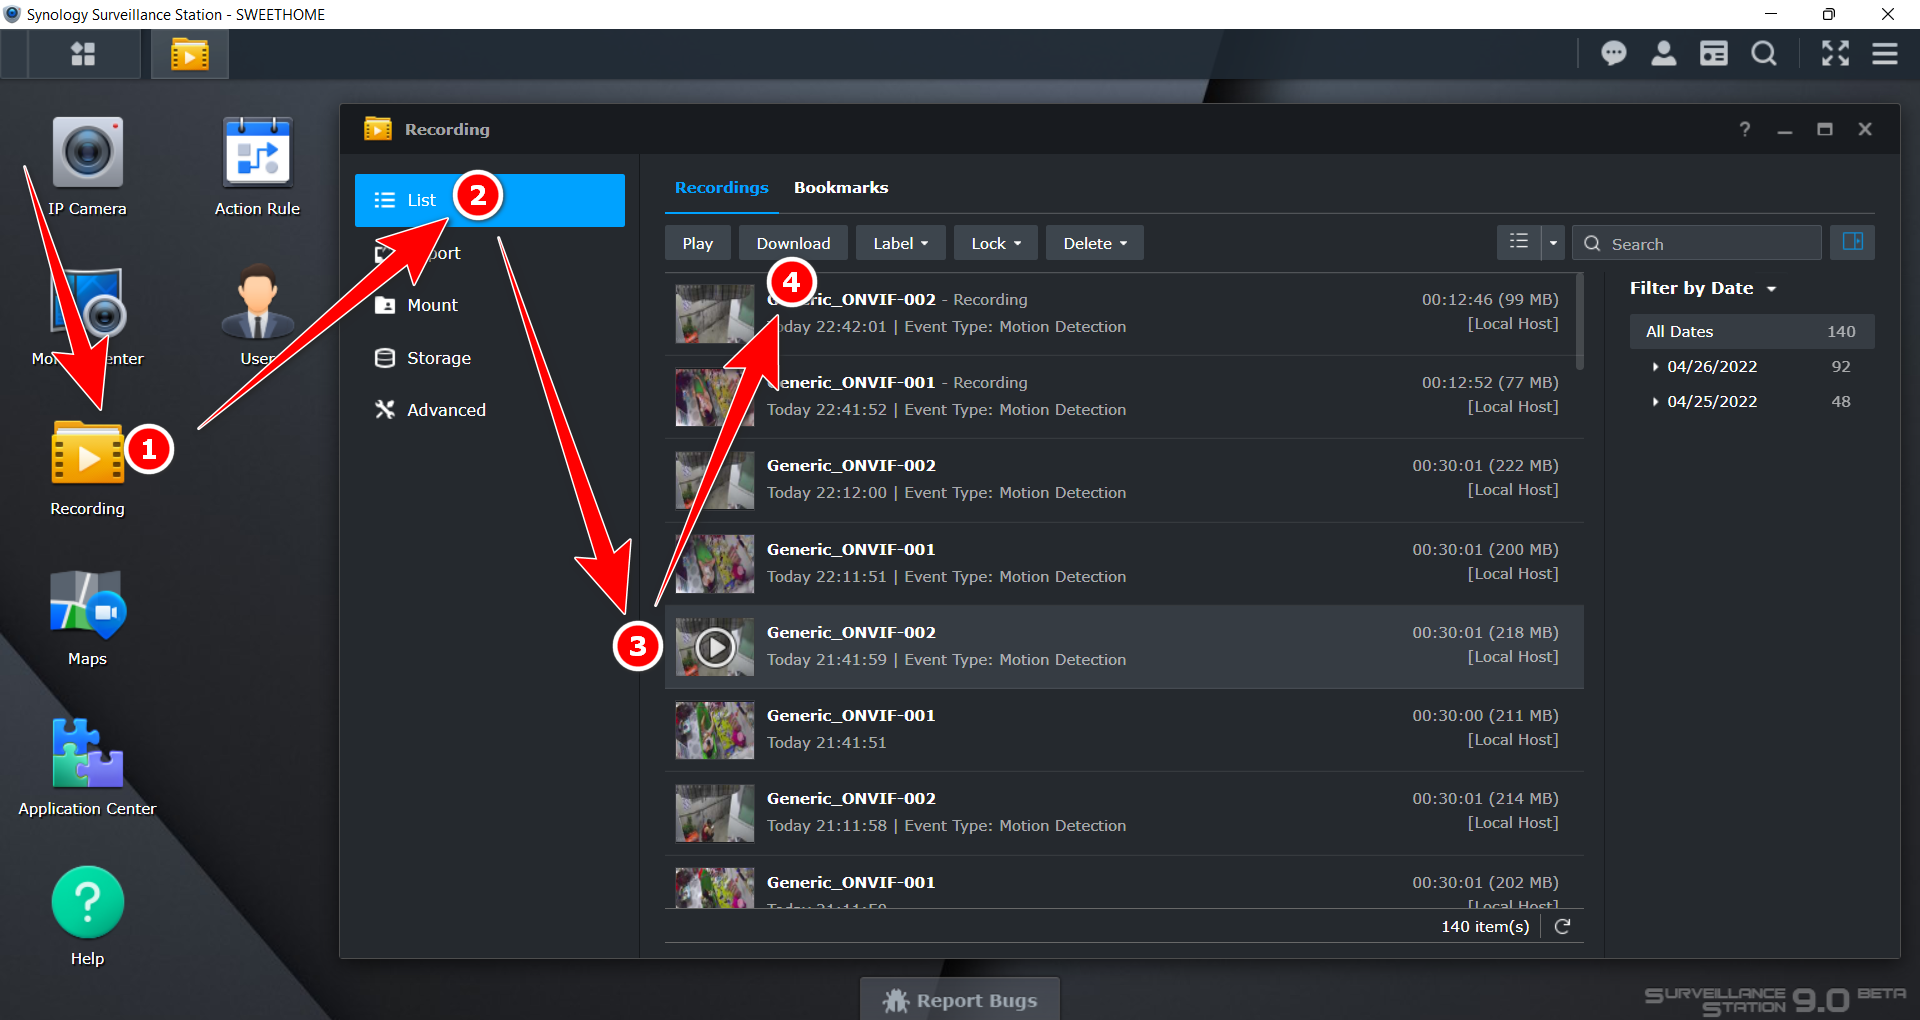Viewport: 1920px width, 1020px height.
Task: Expand the 04/26/2022 date entry
Action: 1656,367
